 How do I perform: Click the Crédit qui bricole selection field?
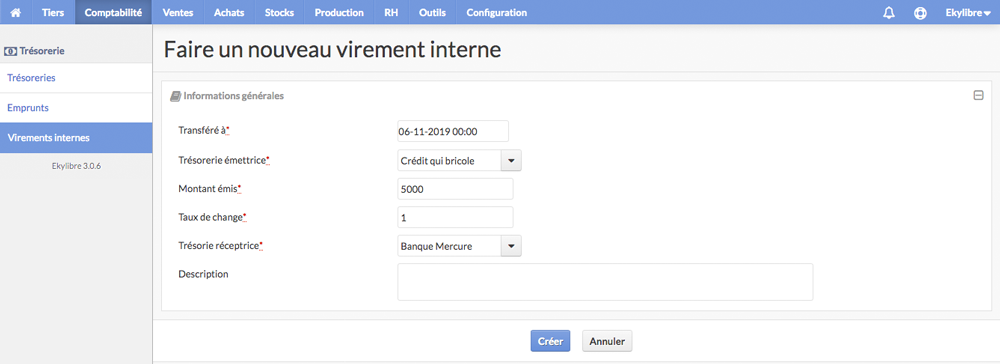tap(449, 161)
